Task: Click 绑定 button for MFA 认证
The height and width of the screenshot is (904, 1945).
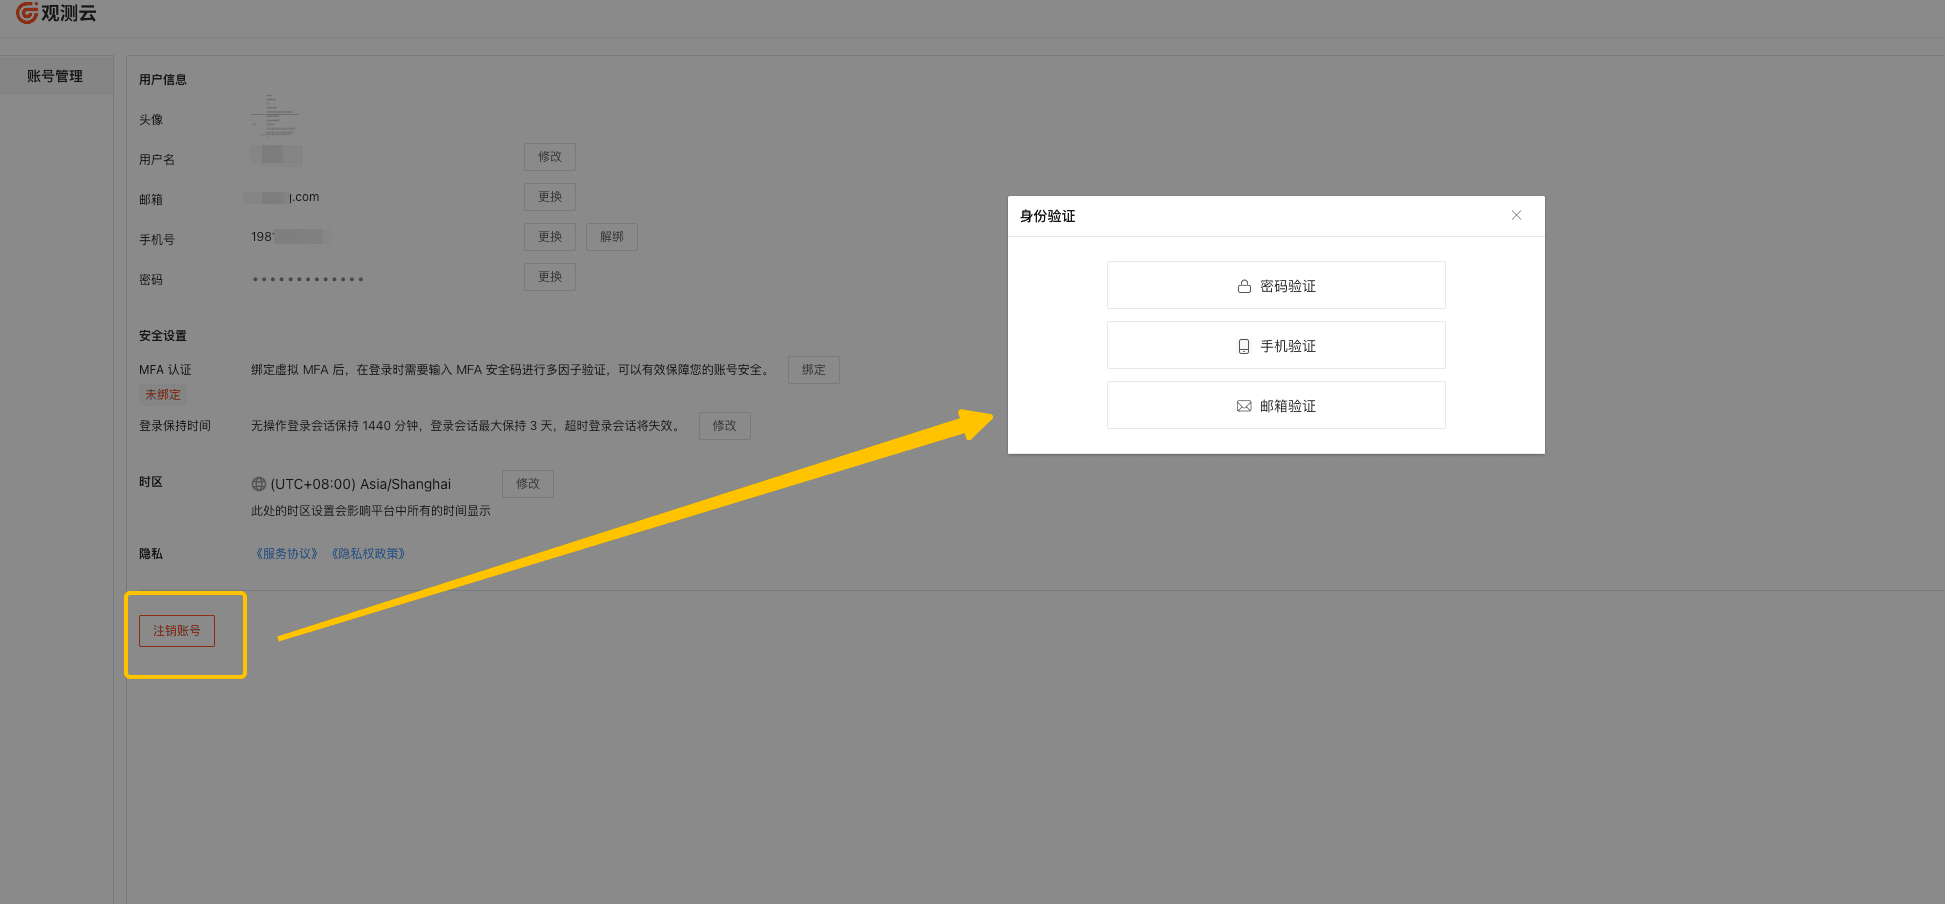Action: [x=814, y=370]
